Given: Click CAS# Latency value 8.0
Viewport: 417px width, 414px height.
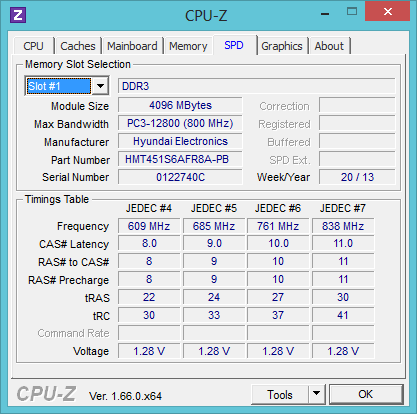Looking at the screenshot, I should (149, 243).
